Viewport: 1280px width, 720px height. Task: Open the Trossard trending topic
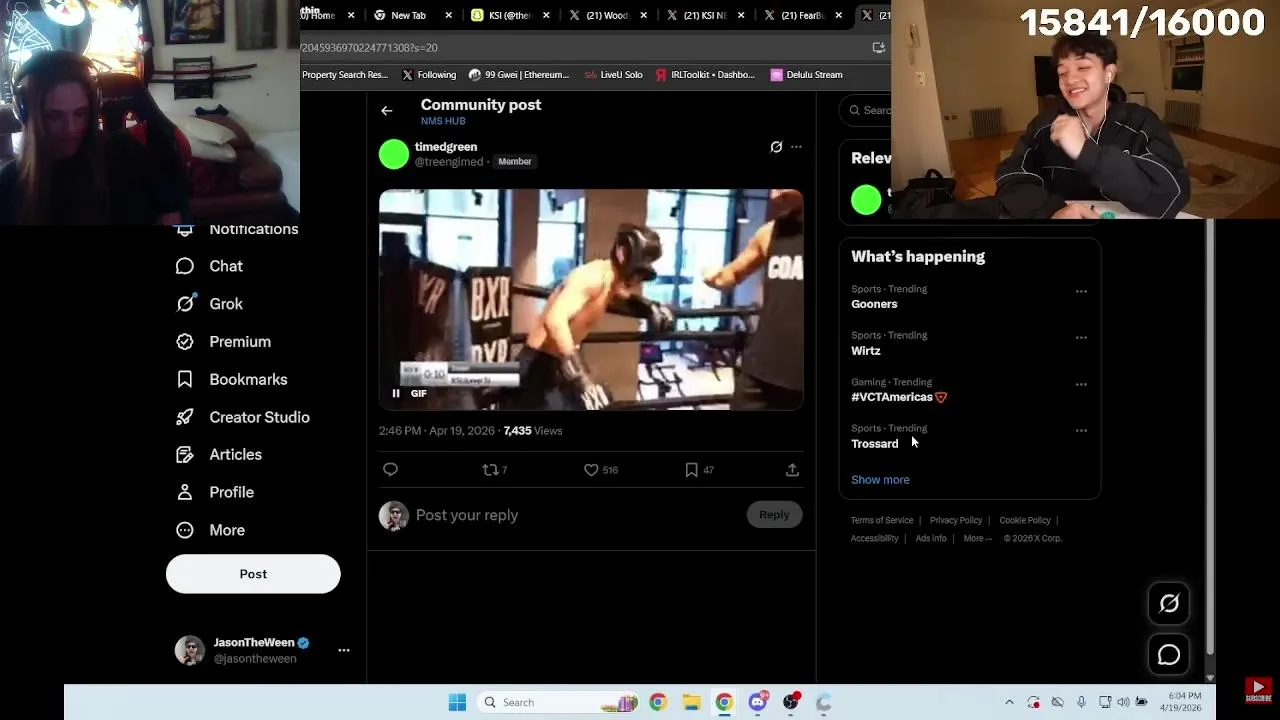tap(875, 444)
